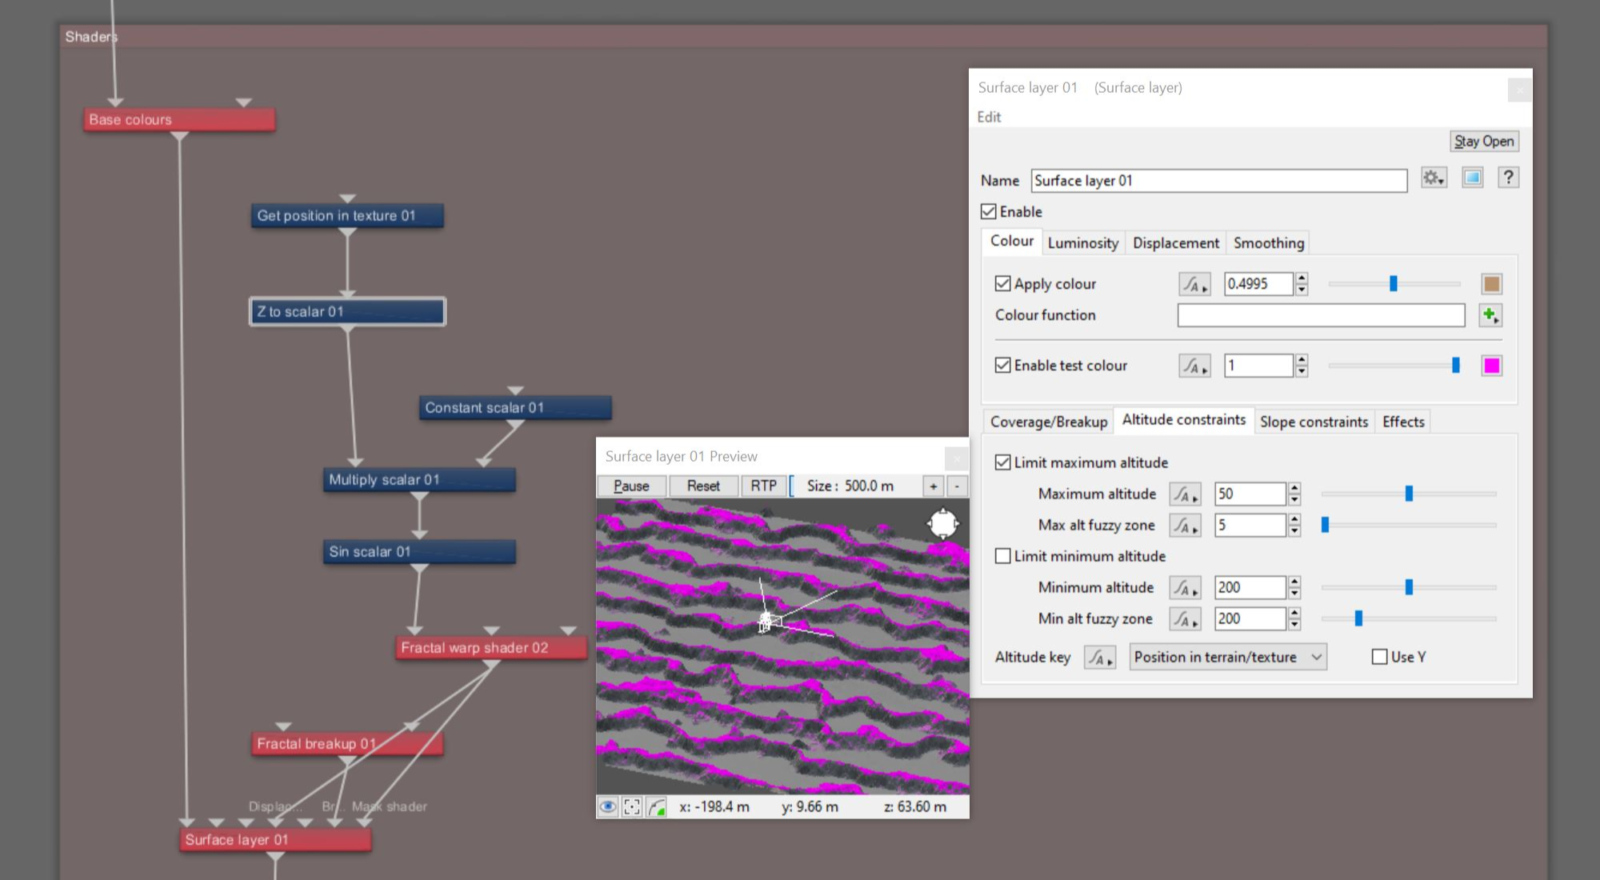
Task: Adjust the Maximum altitude slider
Action: (x=1408, y=494)
